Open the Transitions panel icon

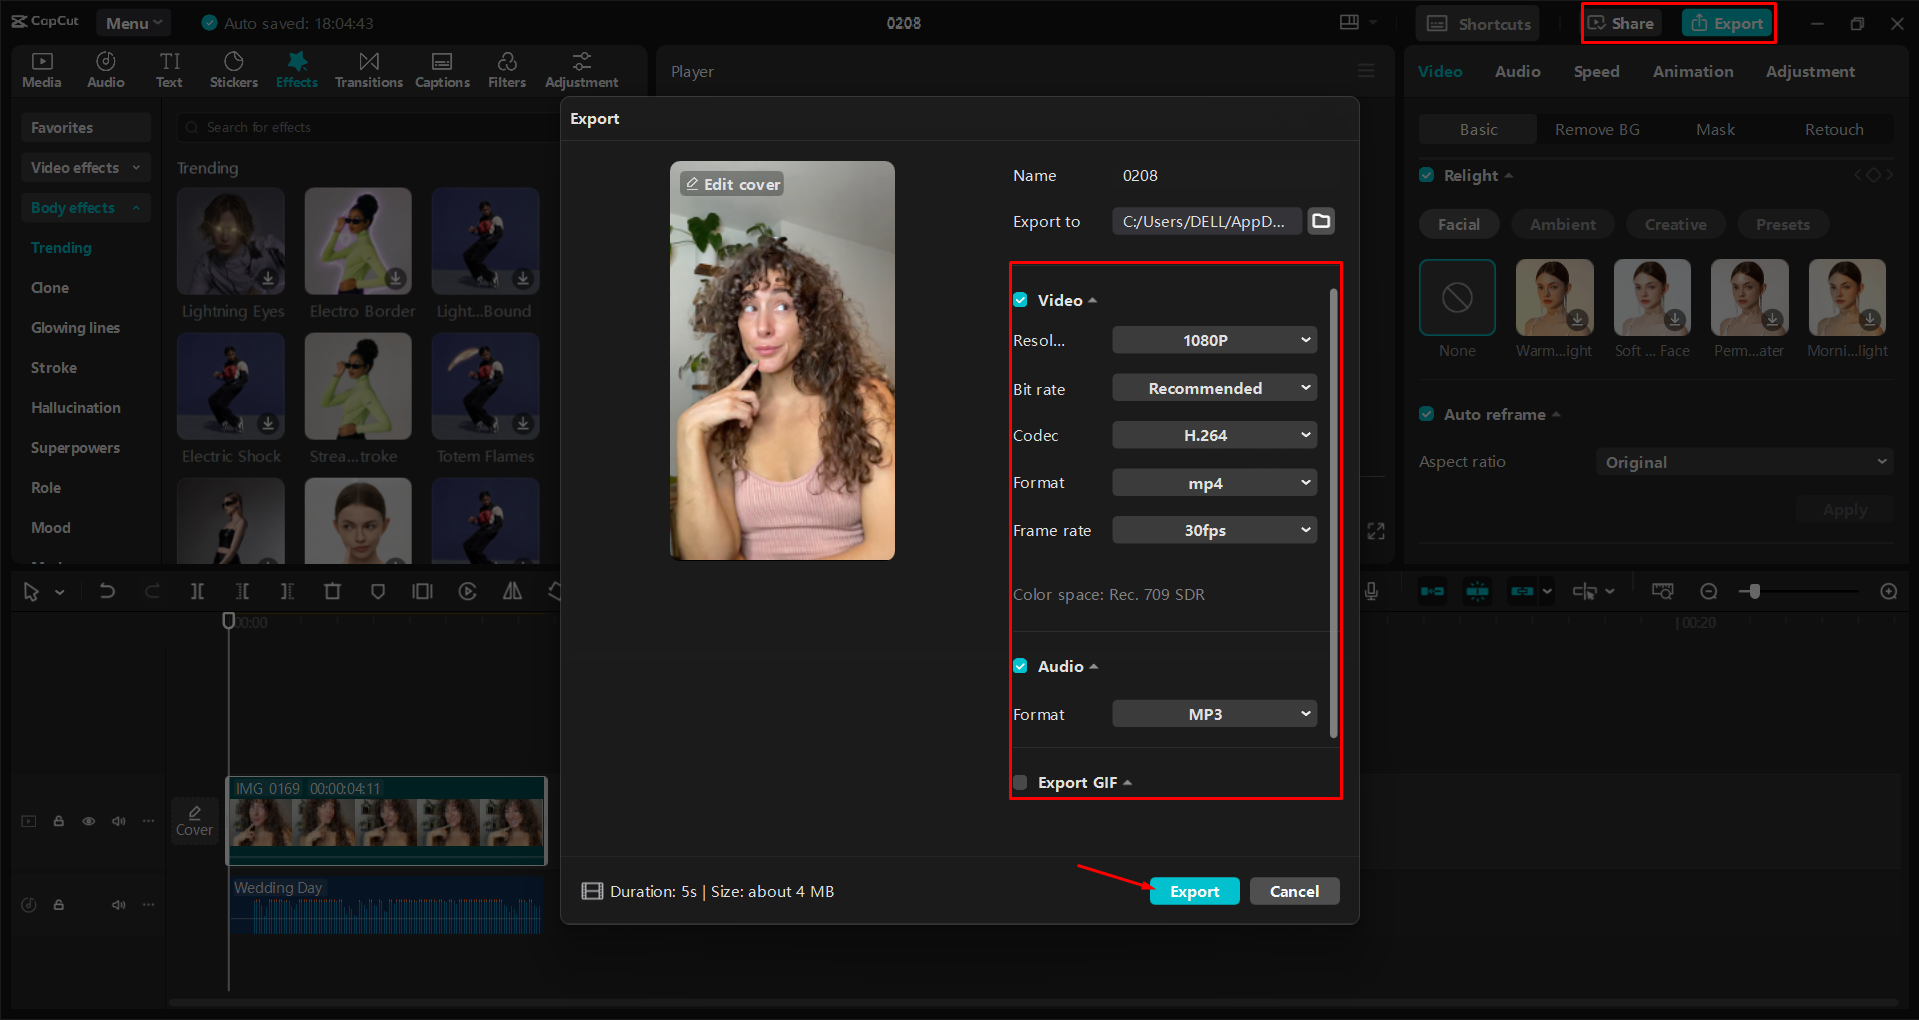click(x=368, y=70)
